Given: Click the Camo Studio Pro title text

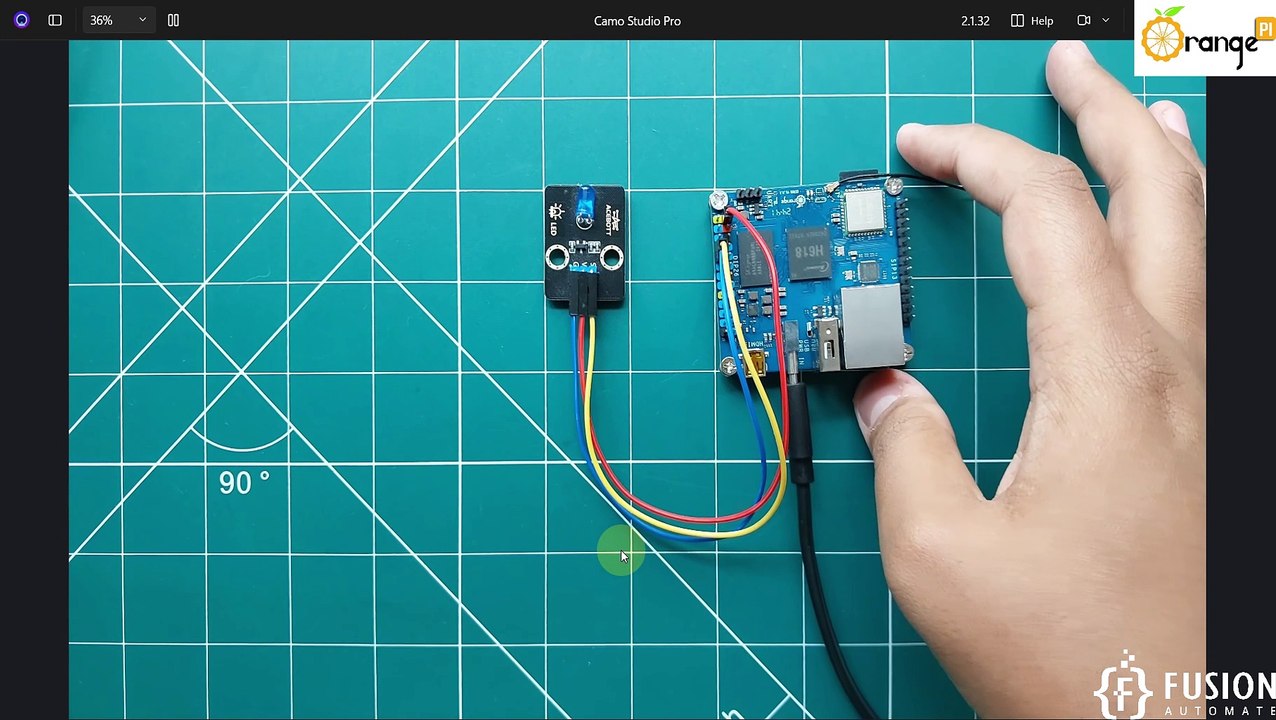Looking at the screenshot, I should (637, 20).
